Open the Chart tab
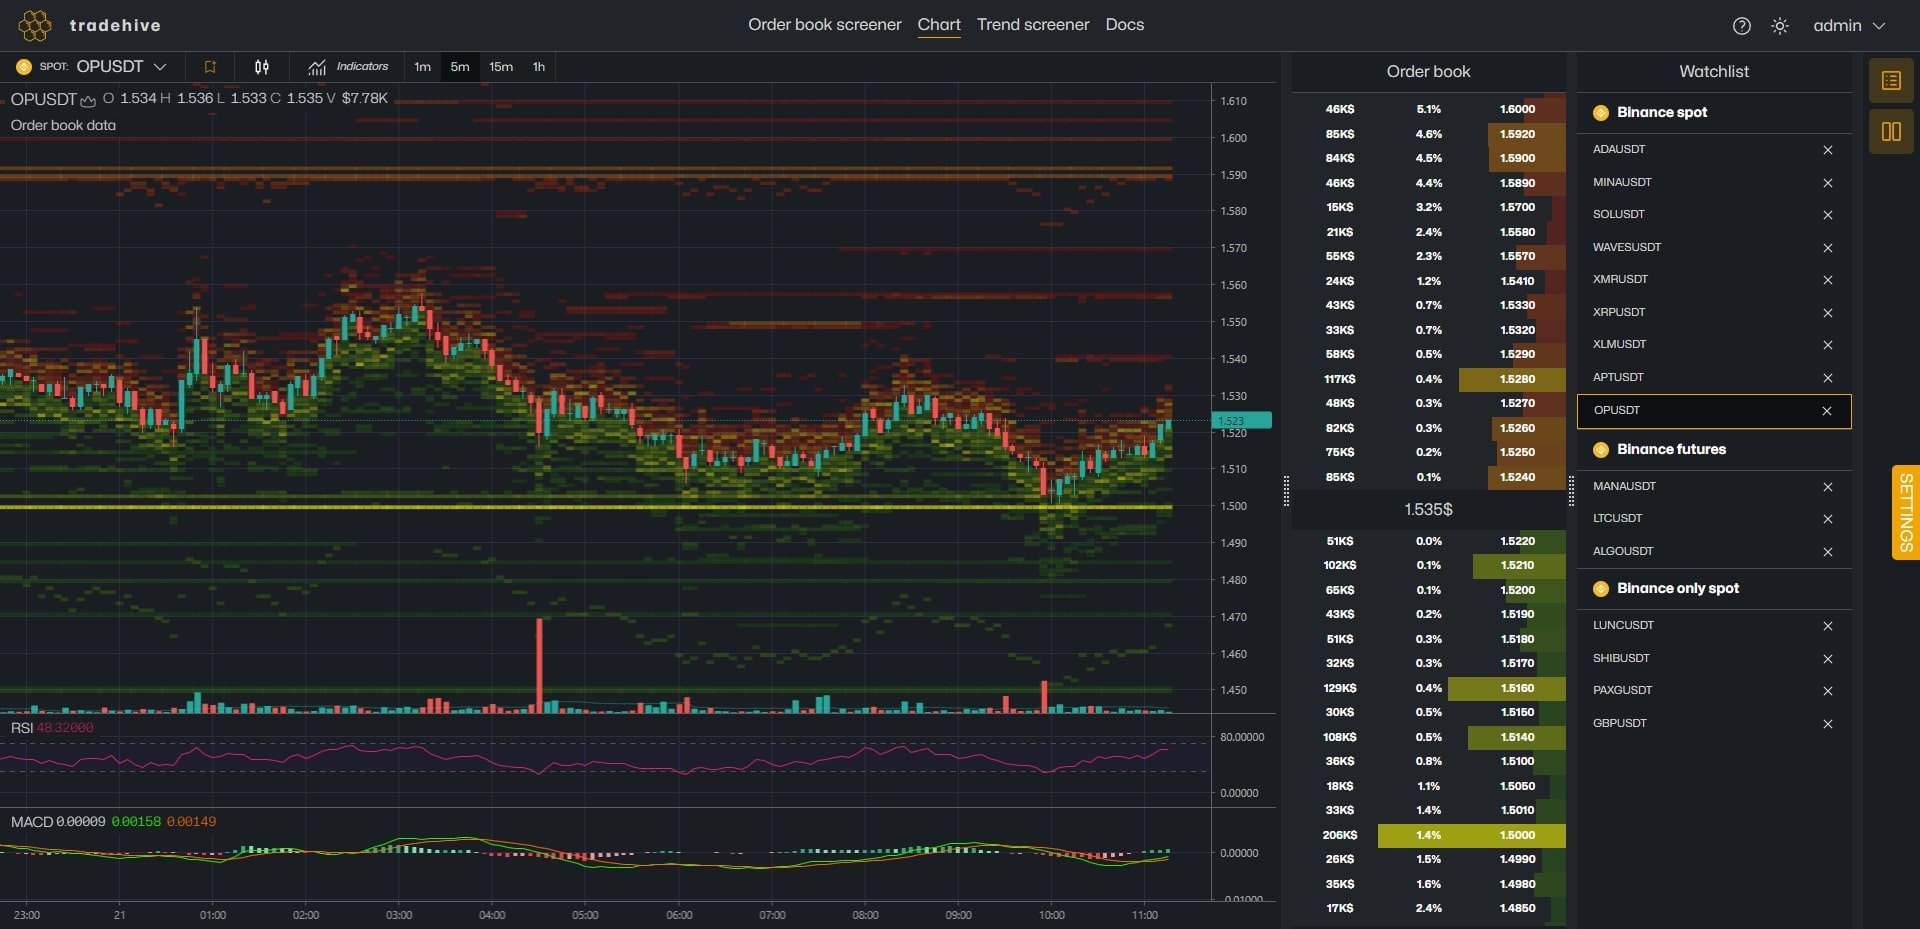The height and width of the screenshot is (929, 1920). pyautogui.click(x=939, y=25)
